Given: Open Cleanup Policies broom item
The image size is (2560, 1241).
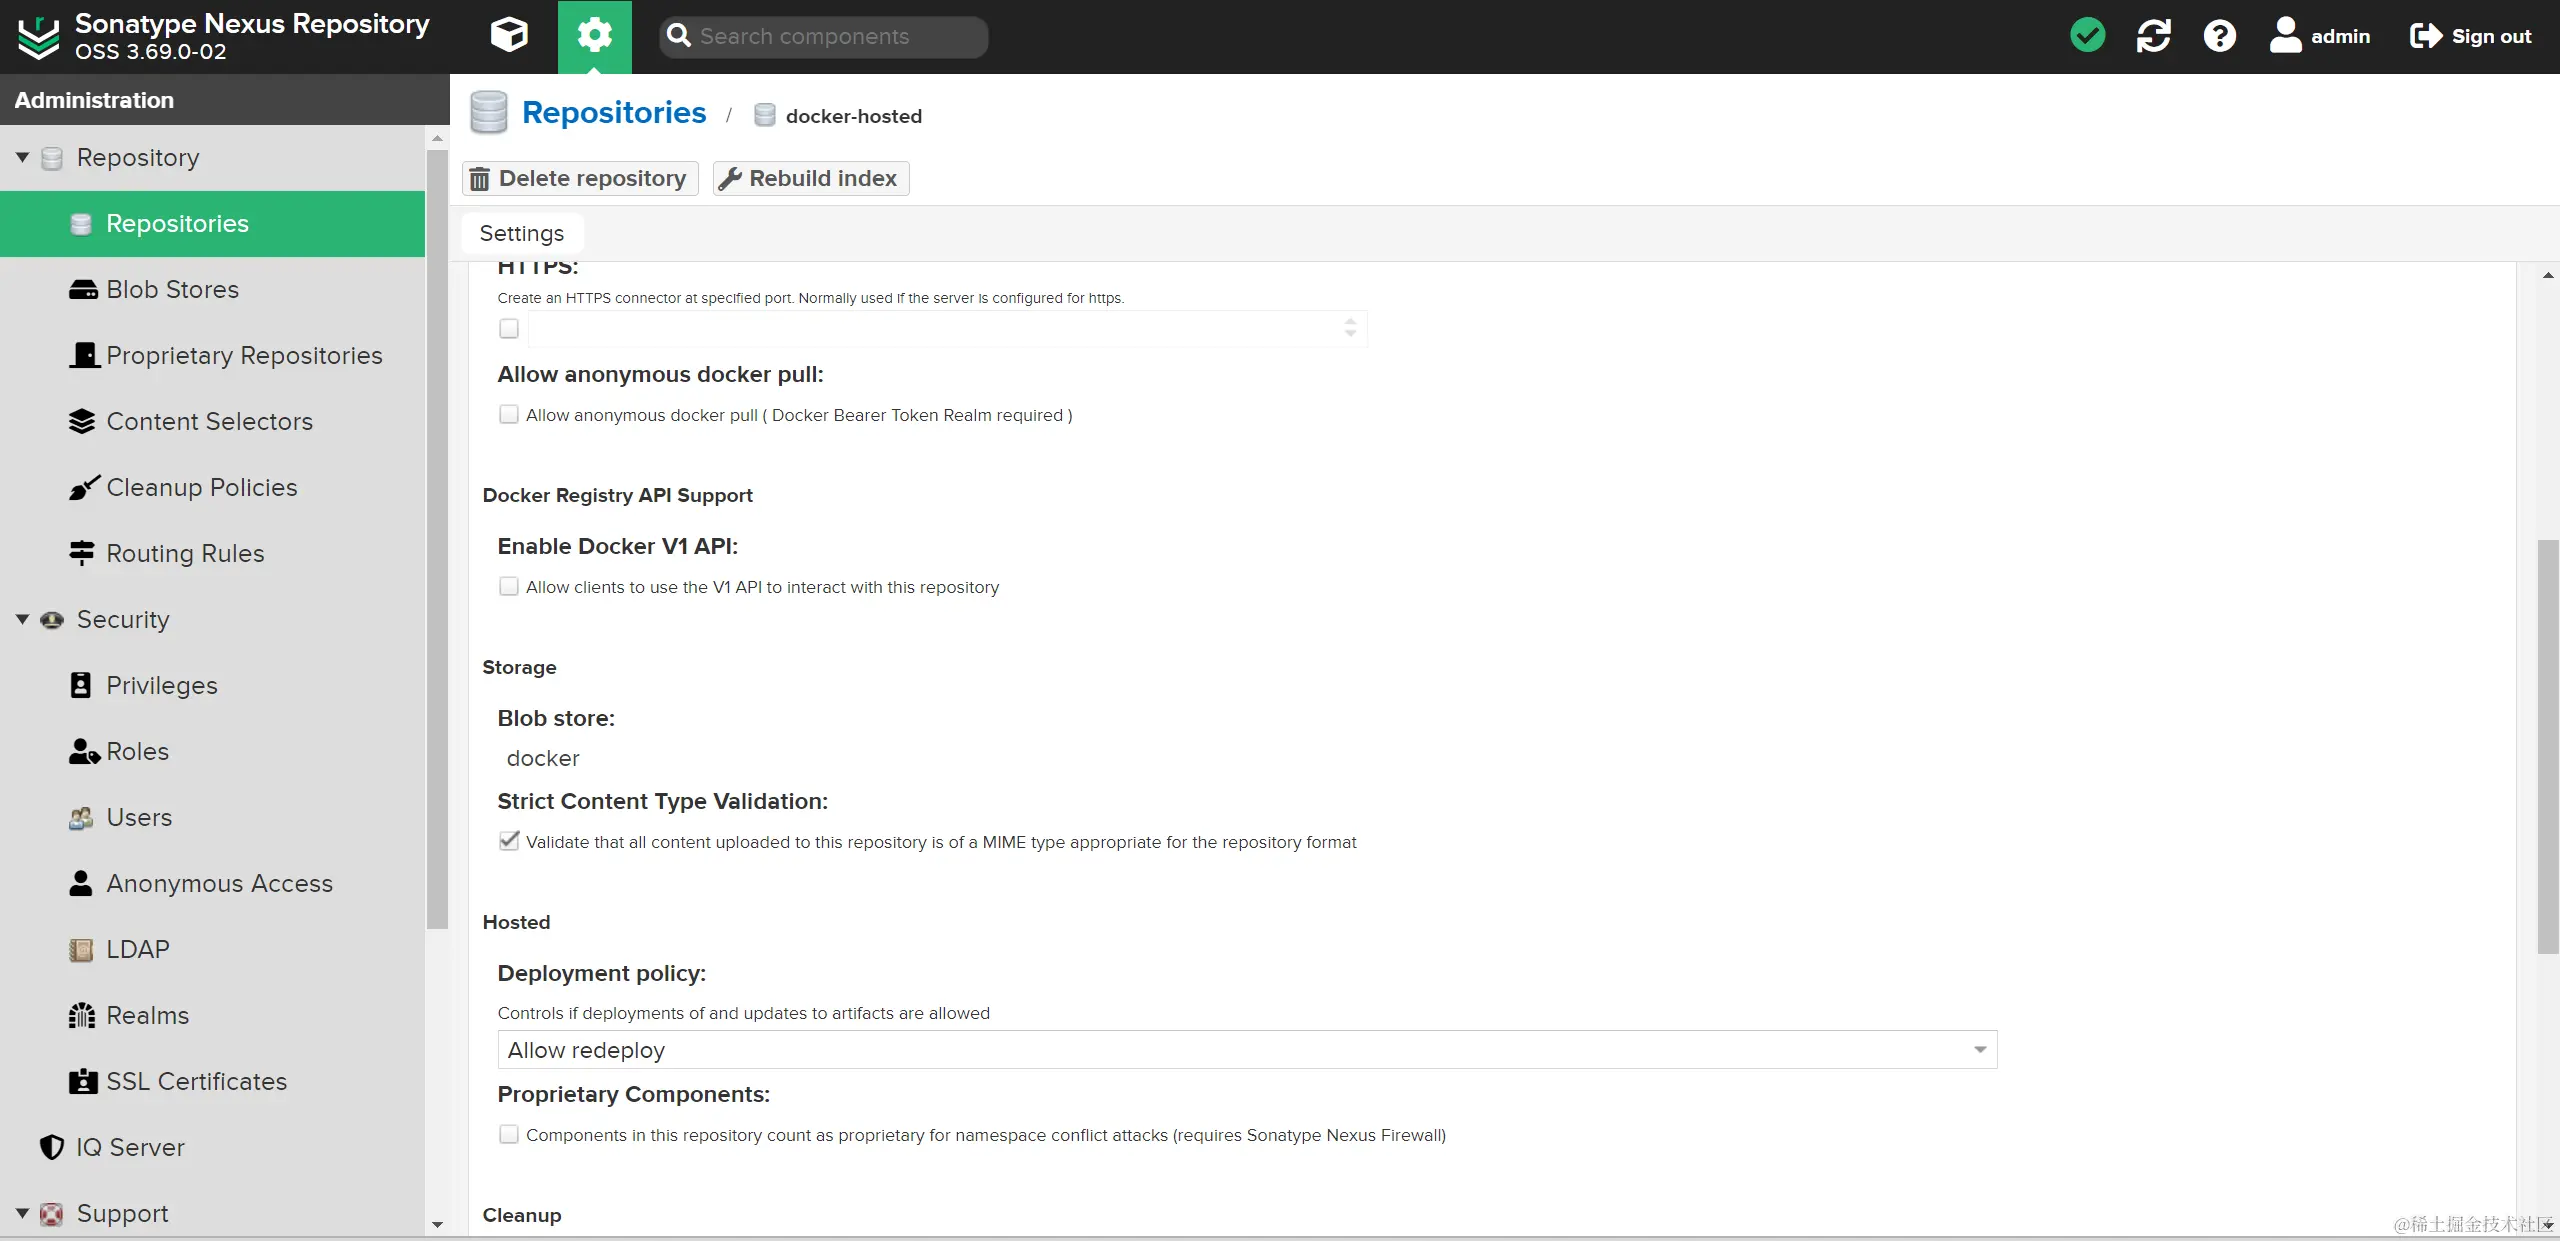Looking at the screenshot, I should point(201,487).
